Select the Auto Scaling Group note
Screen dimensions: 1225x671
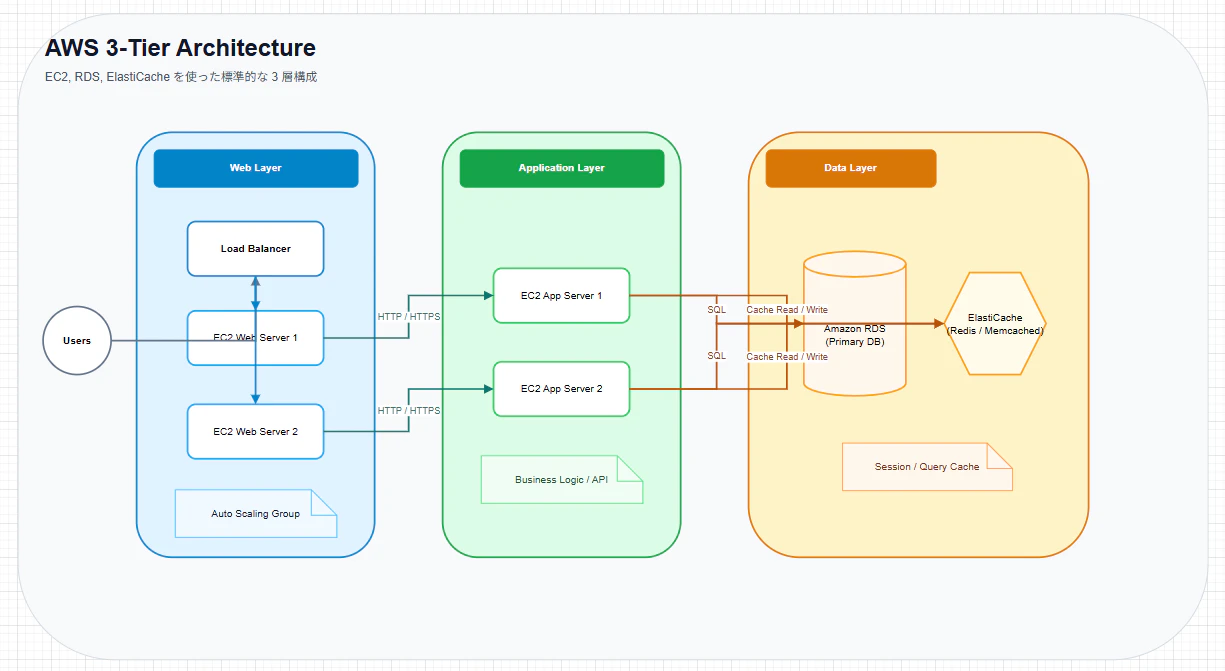[x=256, y=514]
